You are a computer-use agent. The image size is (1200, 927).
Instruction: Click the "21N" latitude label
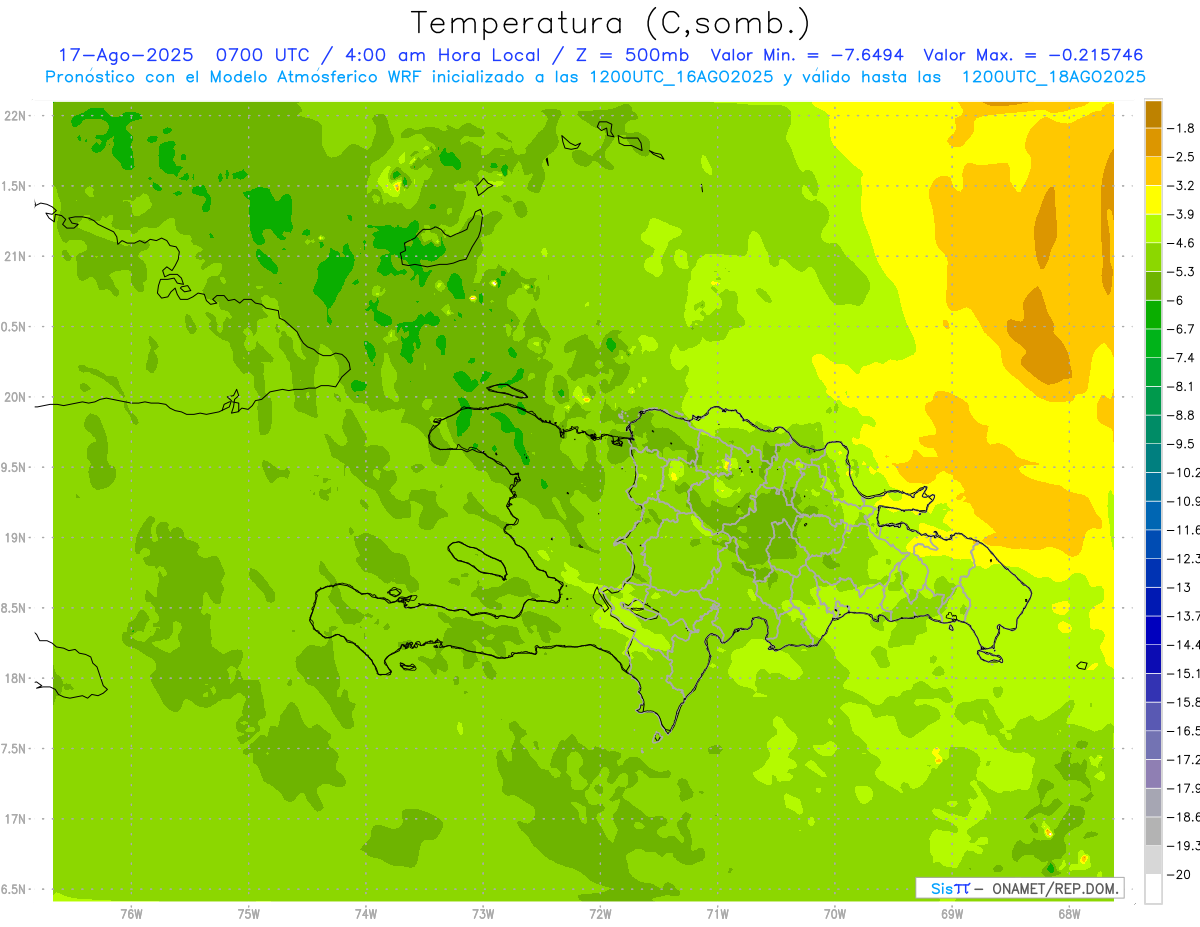[15, 256]
